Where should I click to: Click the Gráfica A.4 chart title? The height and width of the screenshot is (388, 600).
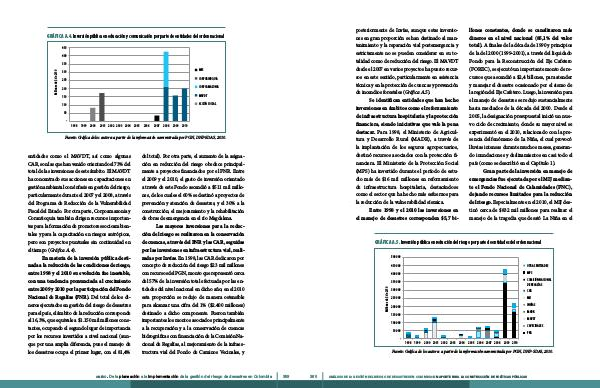pos(135,36)
